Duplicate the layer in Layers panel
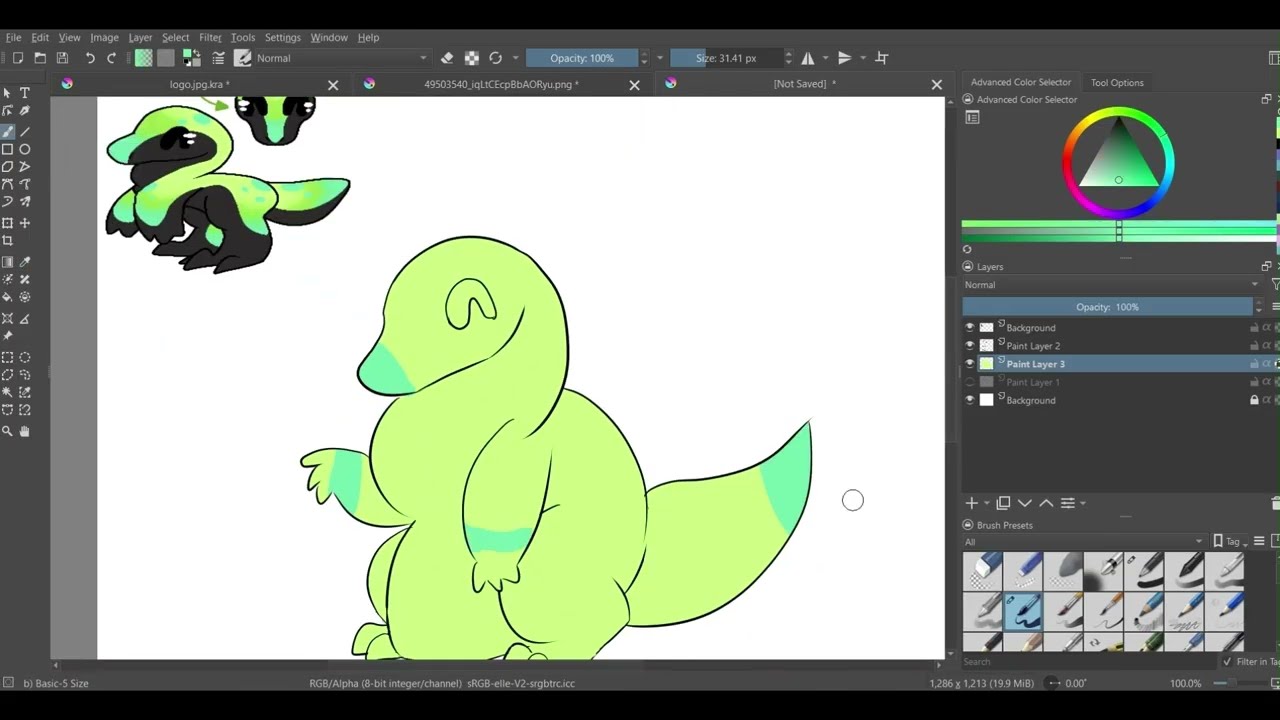This screenshot has height=720, width=1280. tap(1003, 503)
